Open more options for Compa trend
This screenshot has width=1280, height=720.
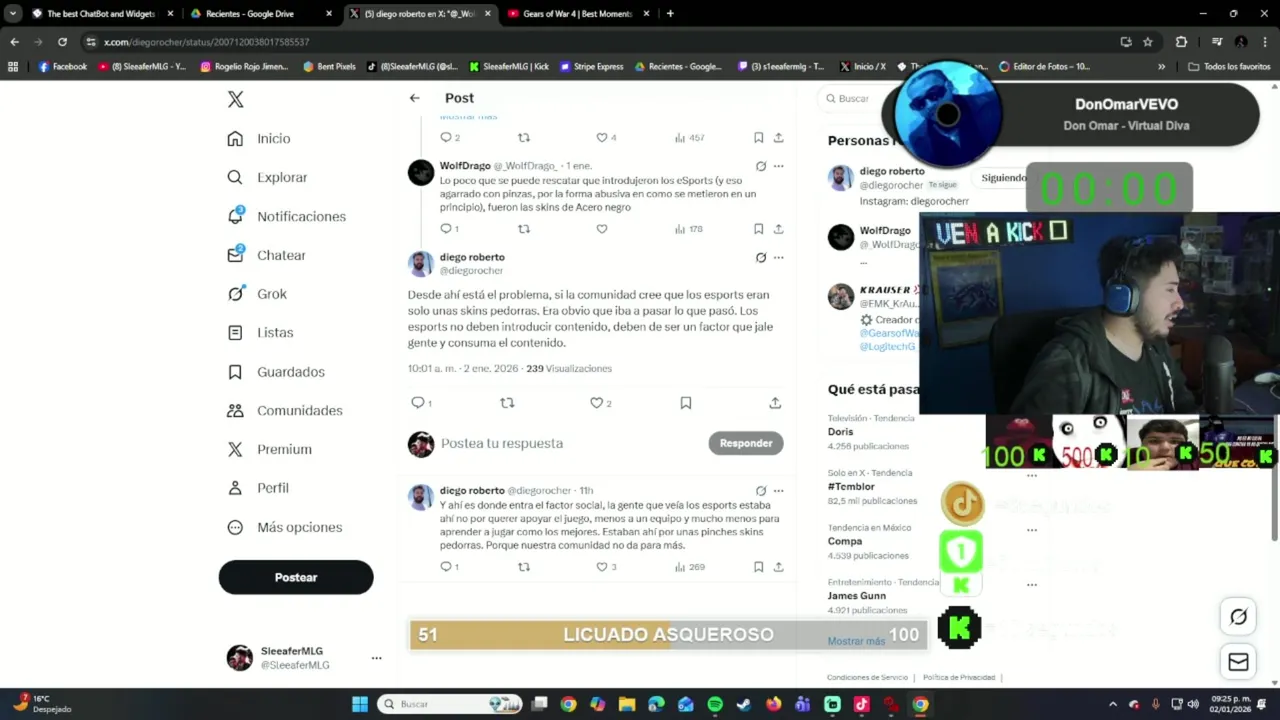coord(1032,530)
